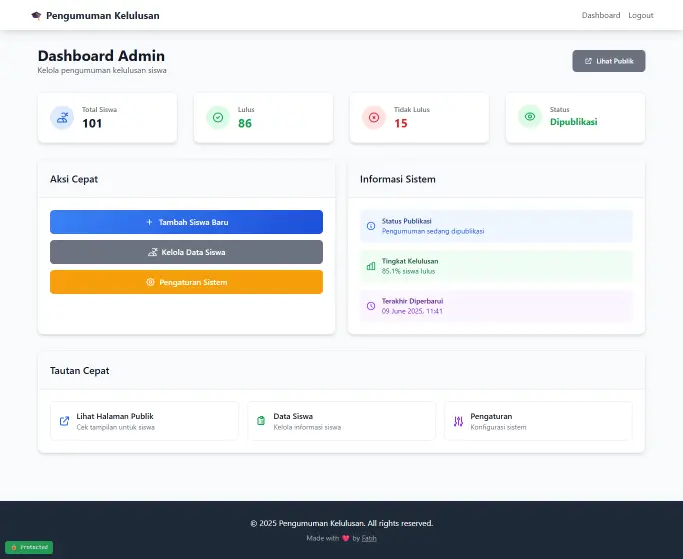Click the green Lulus checkmark icon

(x=218, y=118)
